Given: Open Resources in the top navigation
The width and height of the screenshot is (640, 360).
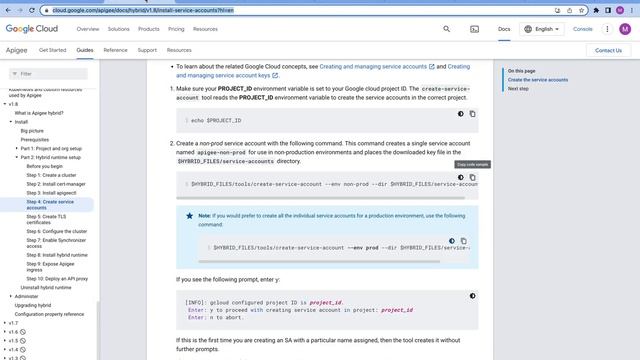Looking at the screenshot, I should coord(205,29).
